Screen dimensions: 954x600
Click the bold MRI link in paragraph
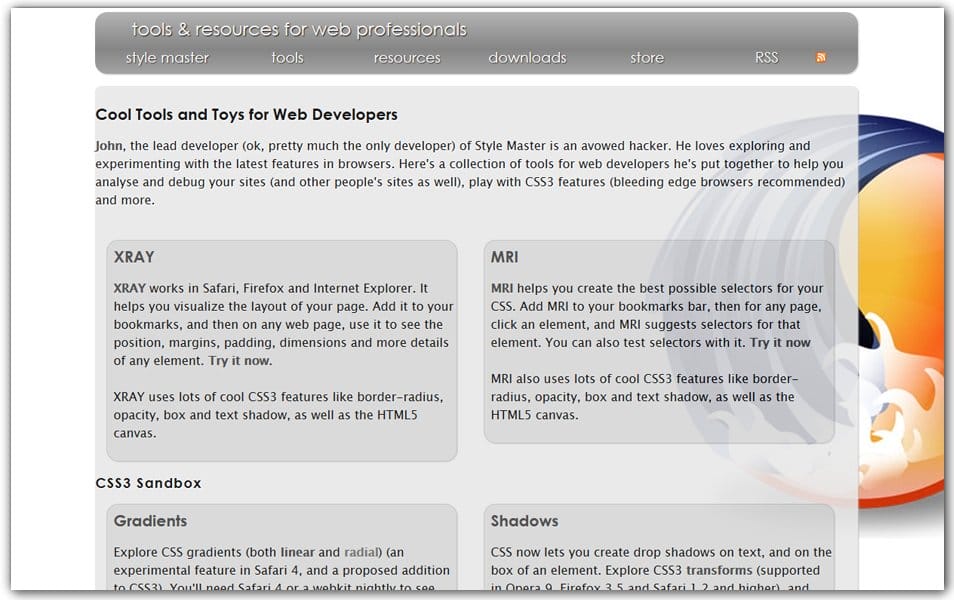click(502, 289)
